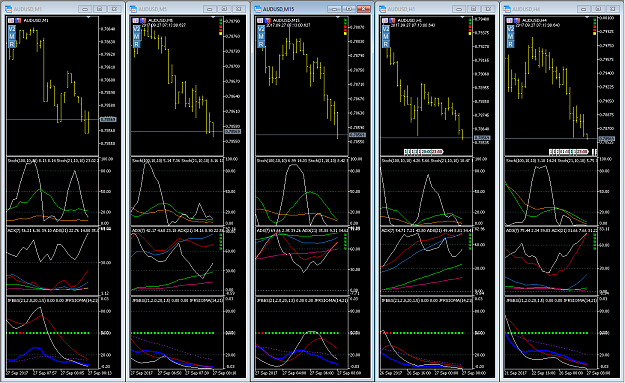Click the top green signal square in AUDUSD,M15

(x=345, y=19)
